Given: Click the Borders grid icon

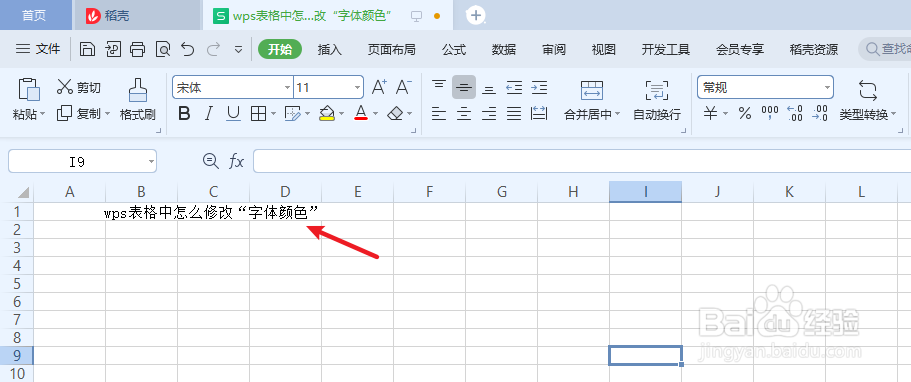Looking at the screenshot, I should (x=258, y=113).
